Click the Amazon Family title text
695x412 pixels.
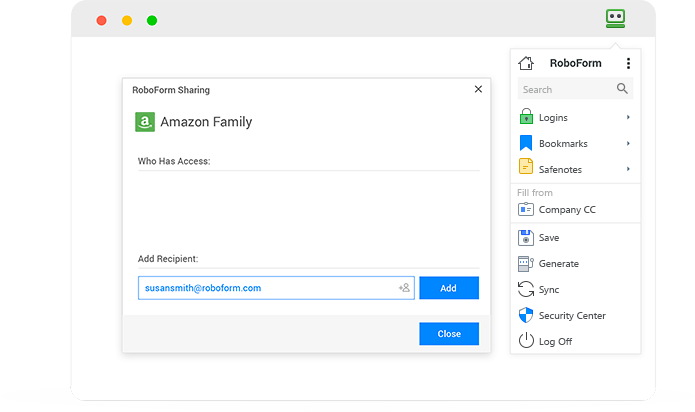point(206,122)
